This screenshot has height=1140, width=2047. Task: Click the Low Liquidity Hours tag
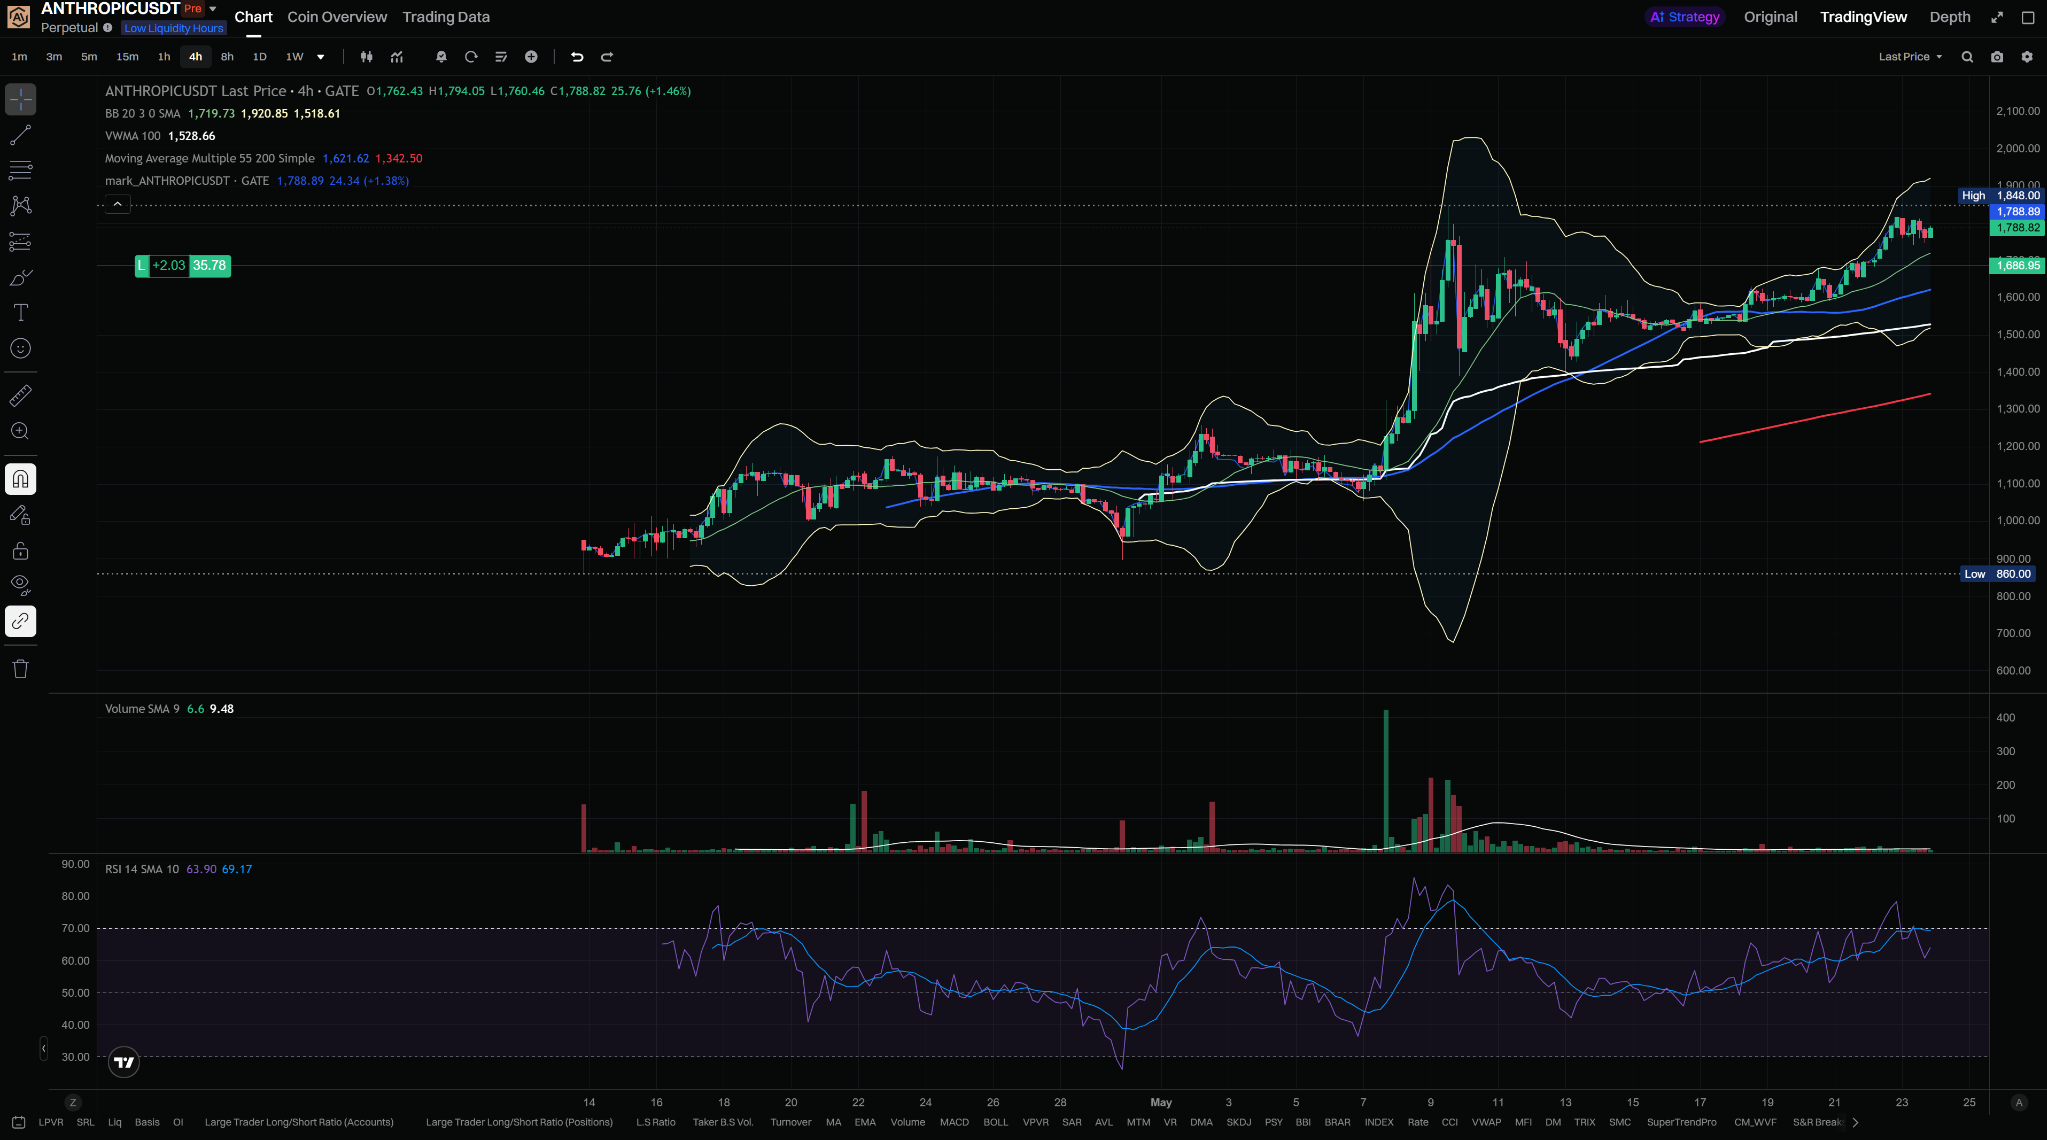pos(174,28)
